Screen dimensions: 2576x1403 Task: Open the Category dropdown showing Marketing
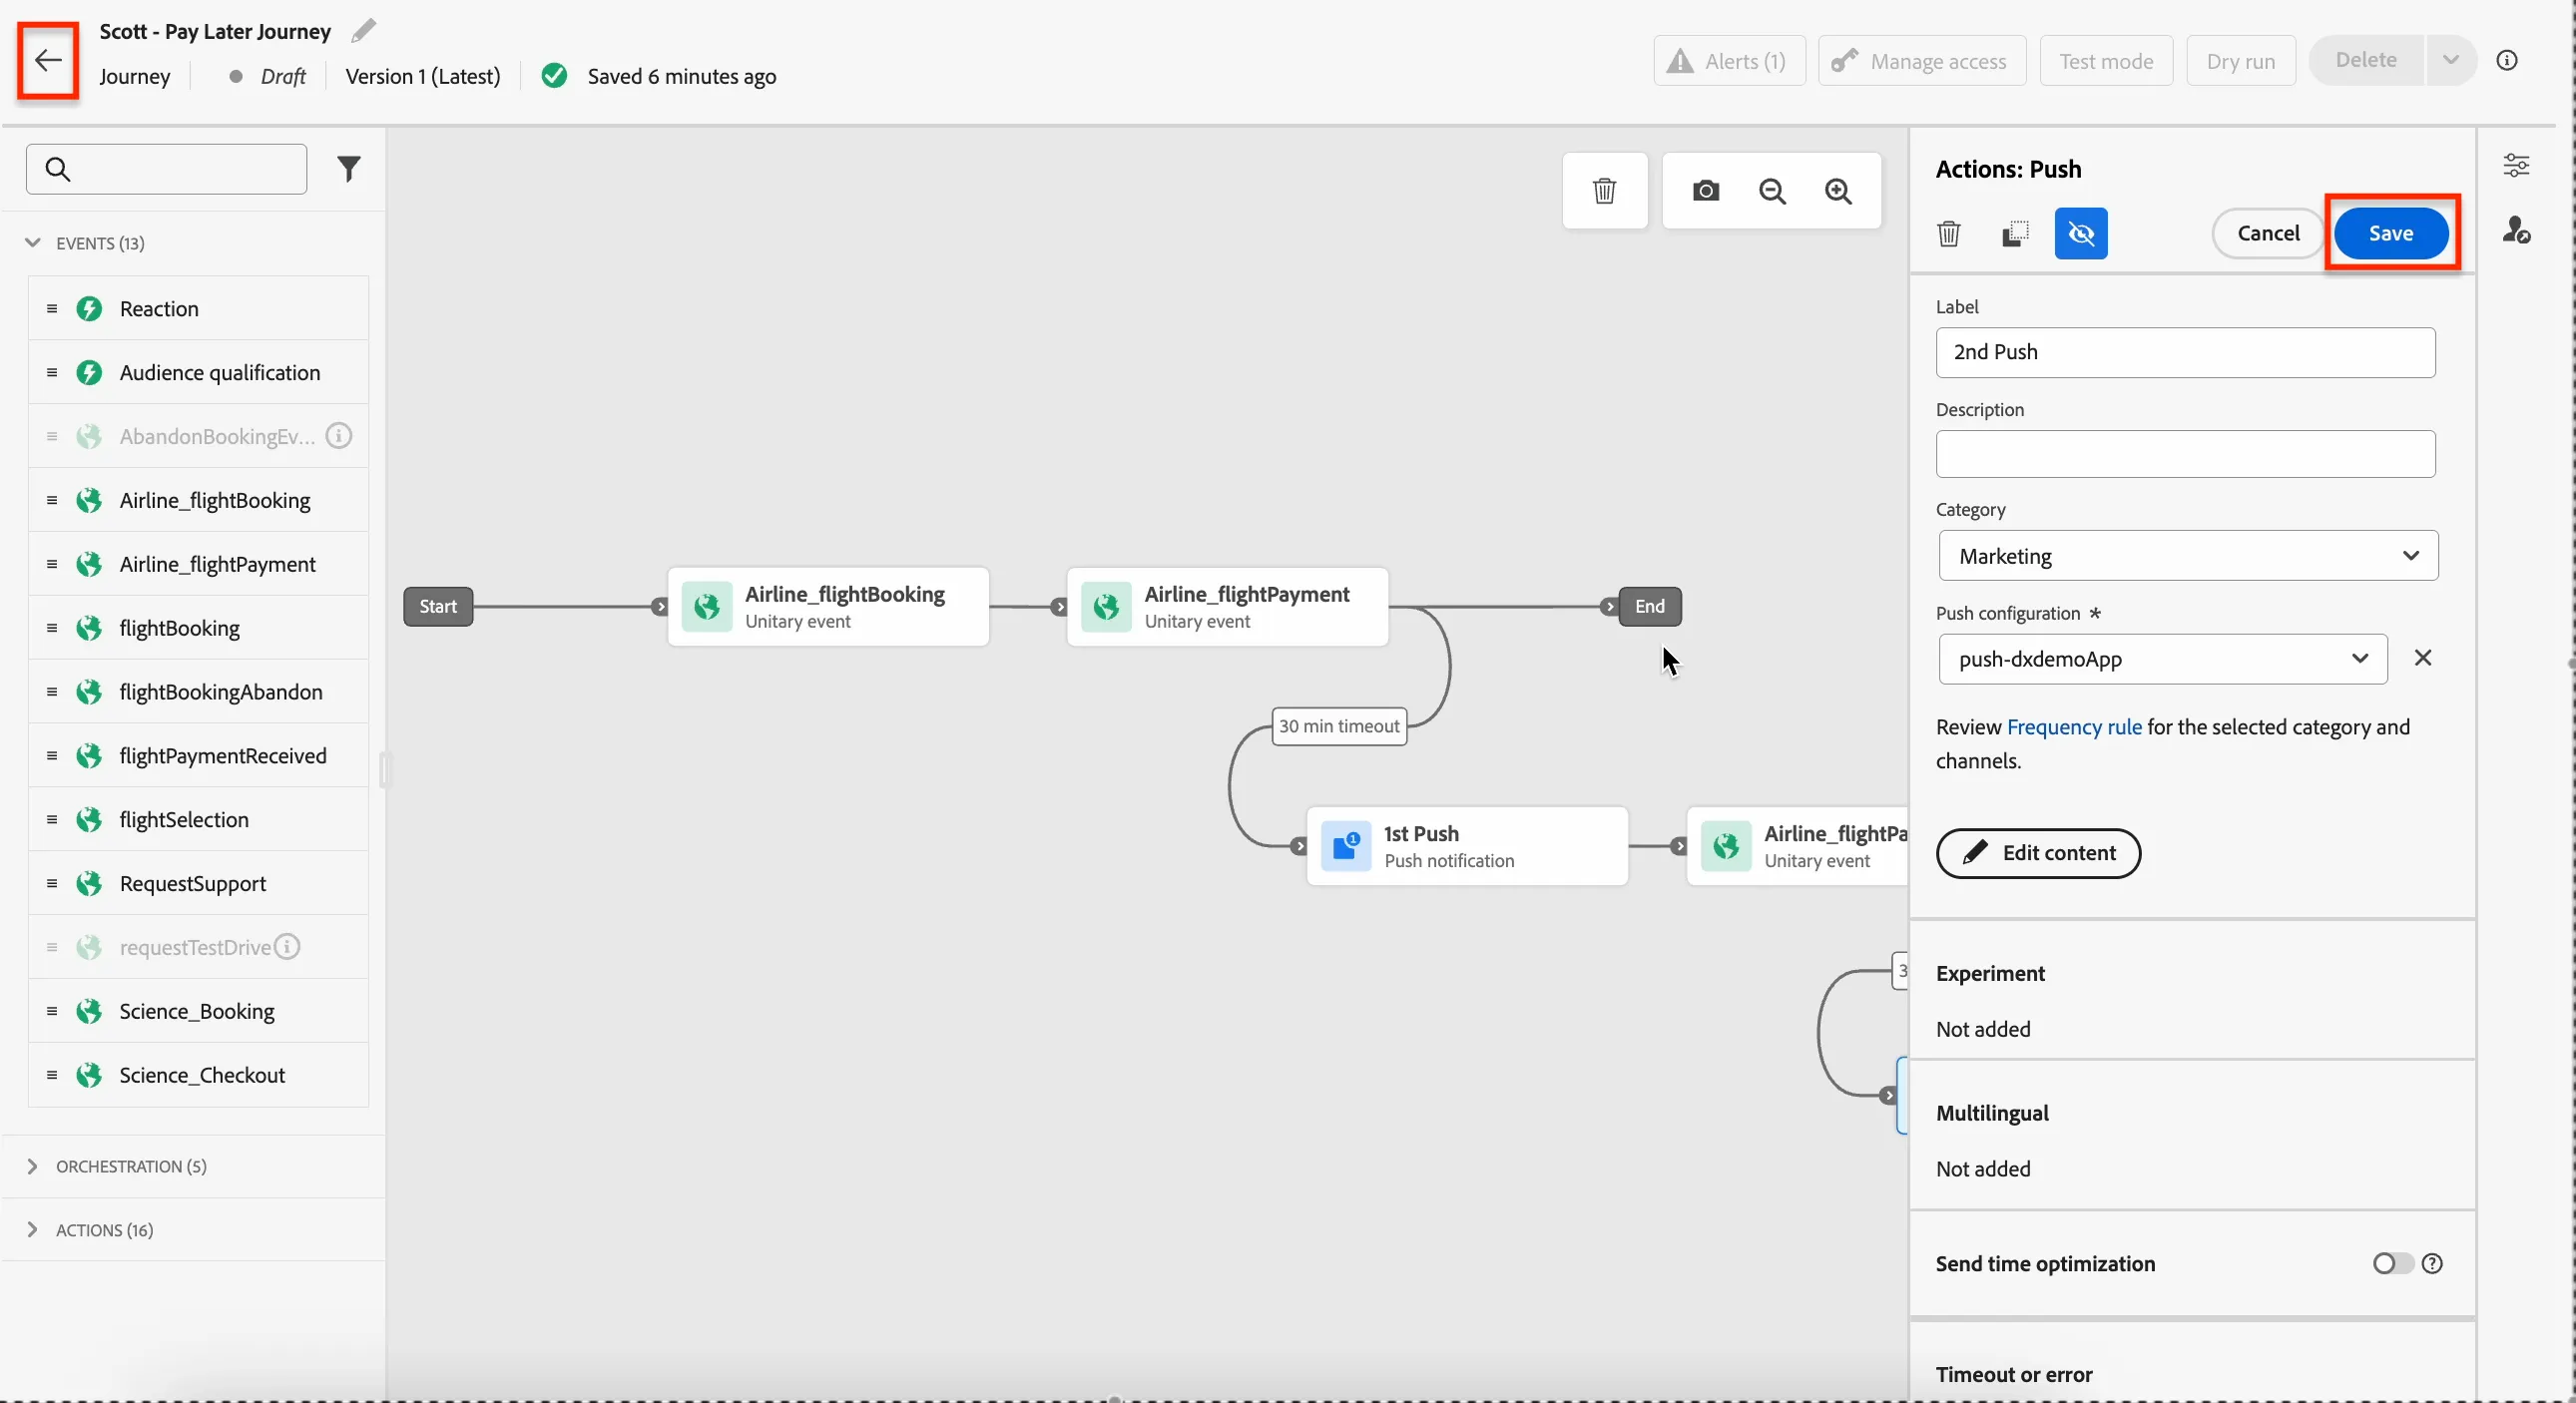[2188, 556]
